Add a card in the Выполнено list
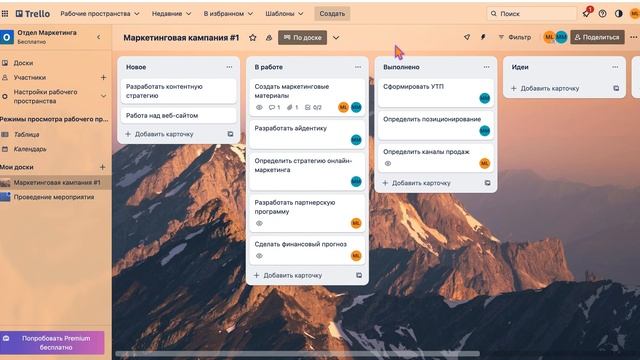This screenshot has height=360, width=640. (417, 183)
